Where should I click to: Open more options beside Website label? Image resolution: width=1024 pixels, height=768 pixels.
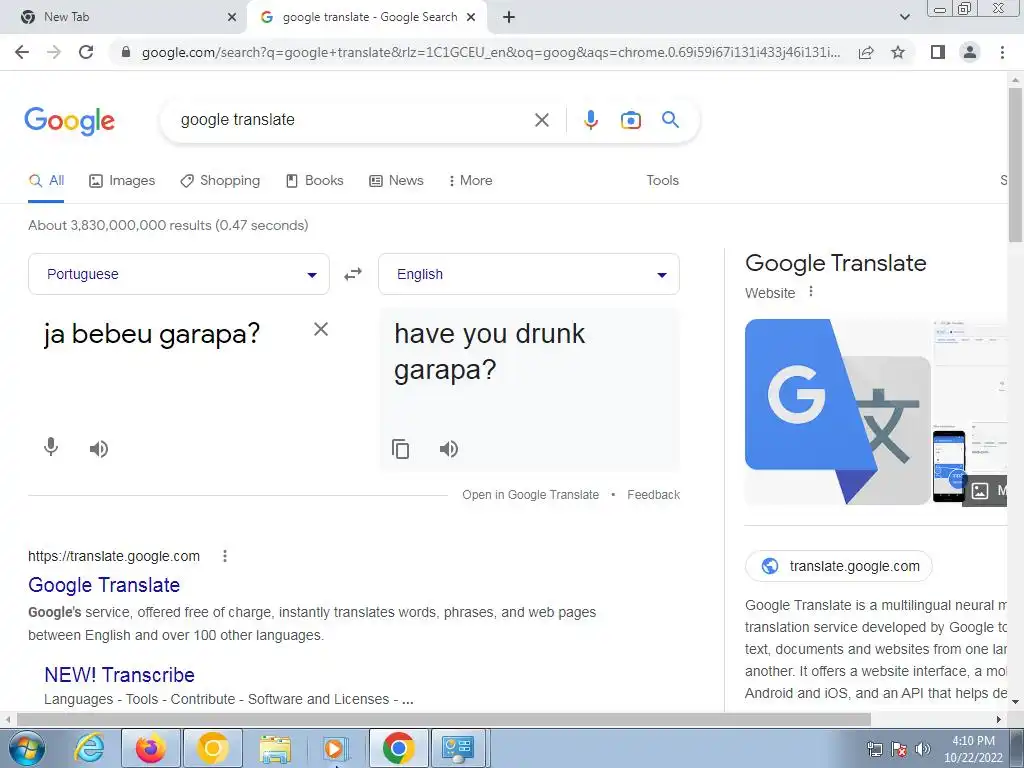[x=810, y=291]
